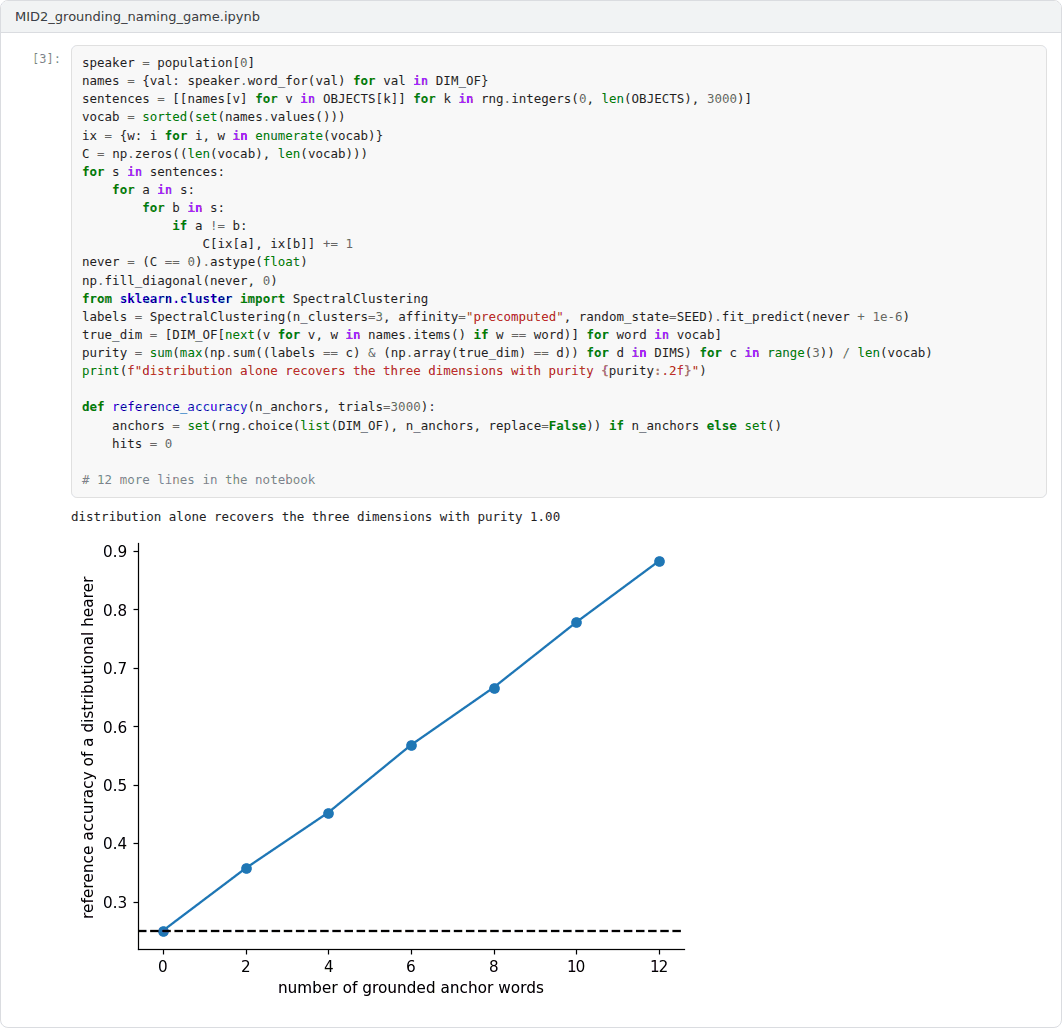Select the cell execution count [3]:
The image size is (1062, 1028).
coord(47,59)
